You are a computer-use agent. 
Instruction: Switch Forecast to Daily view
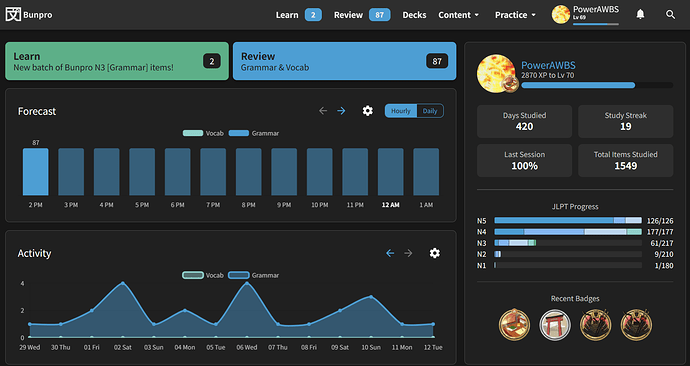pos(430,111)
